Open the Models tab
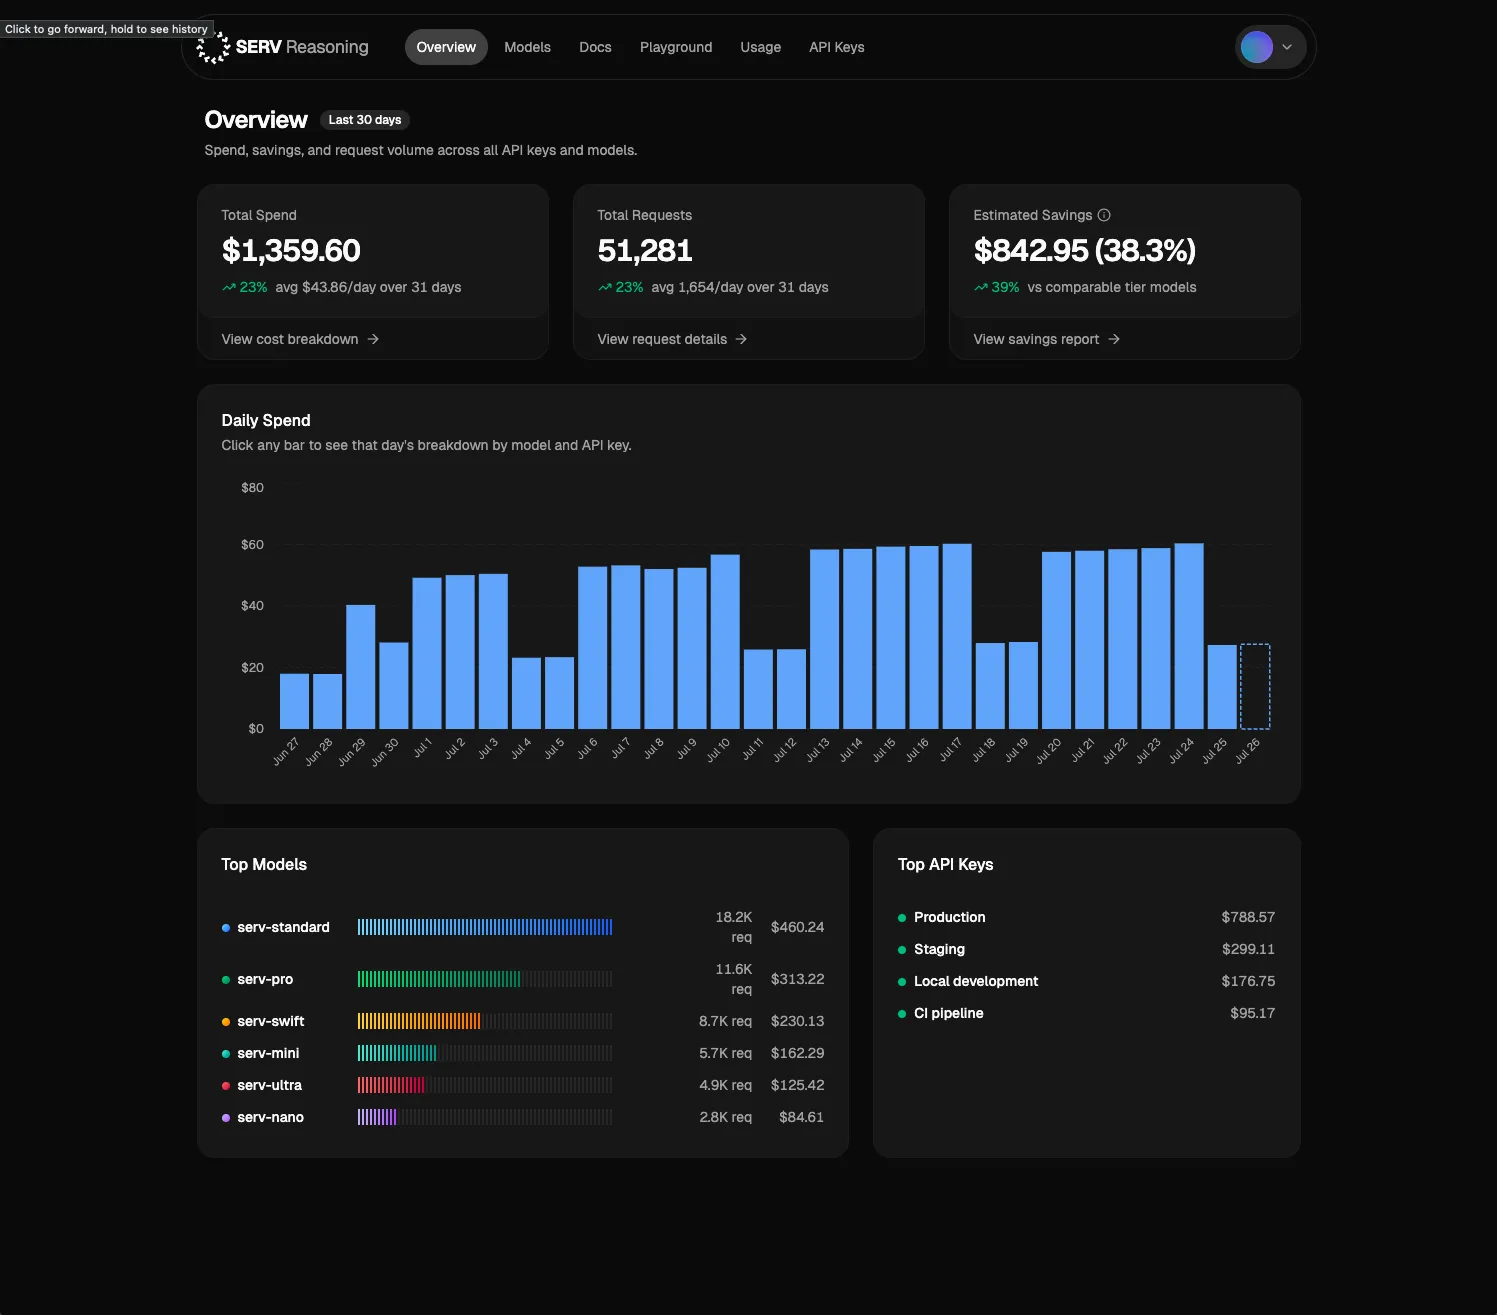The width and height of the screenshot is (1497, 1315). (x=527, y=47)
